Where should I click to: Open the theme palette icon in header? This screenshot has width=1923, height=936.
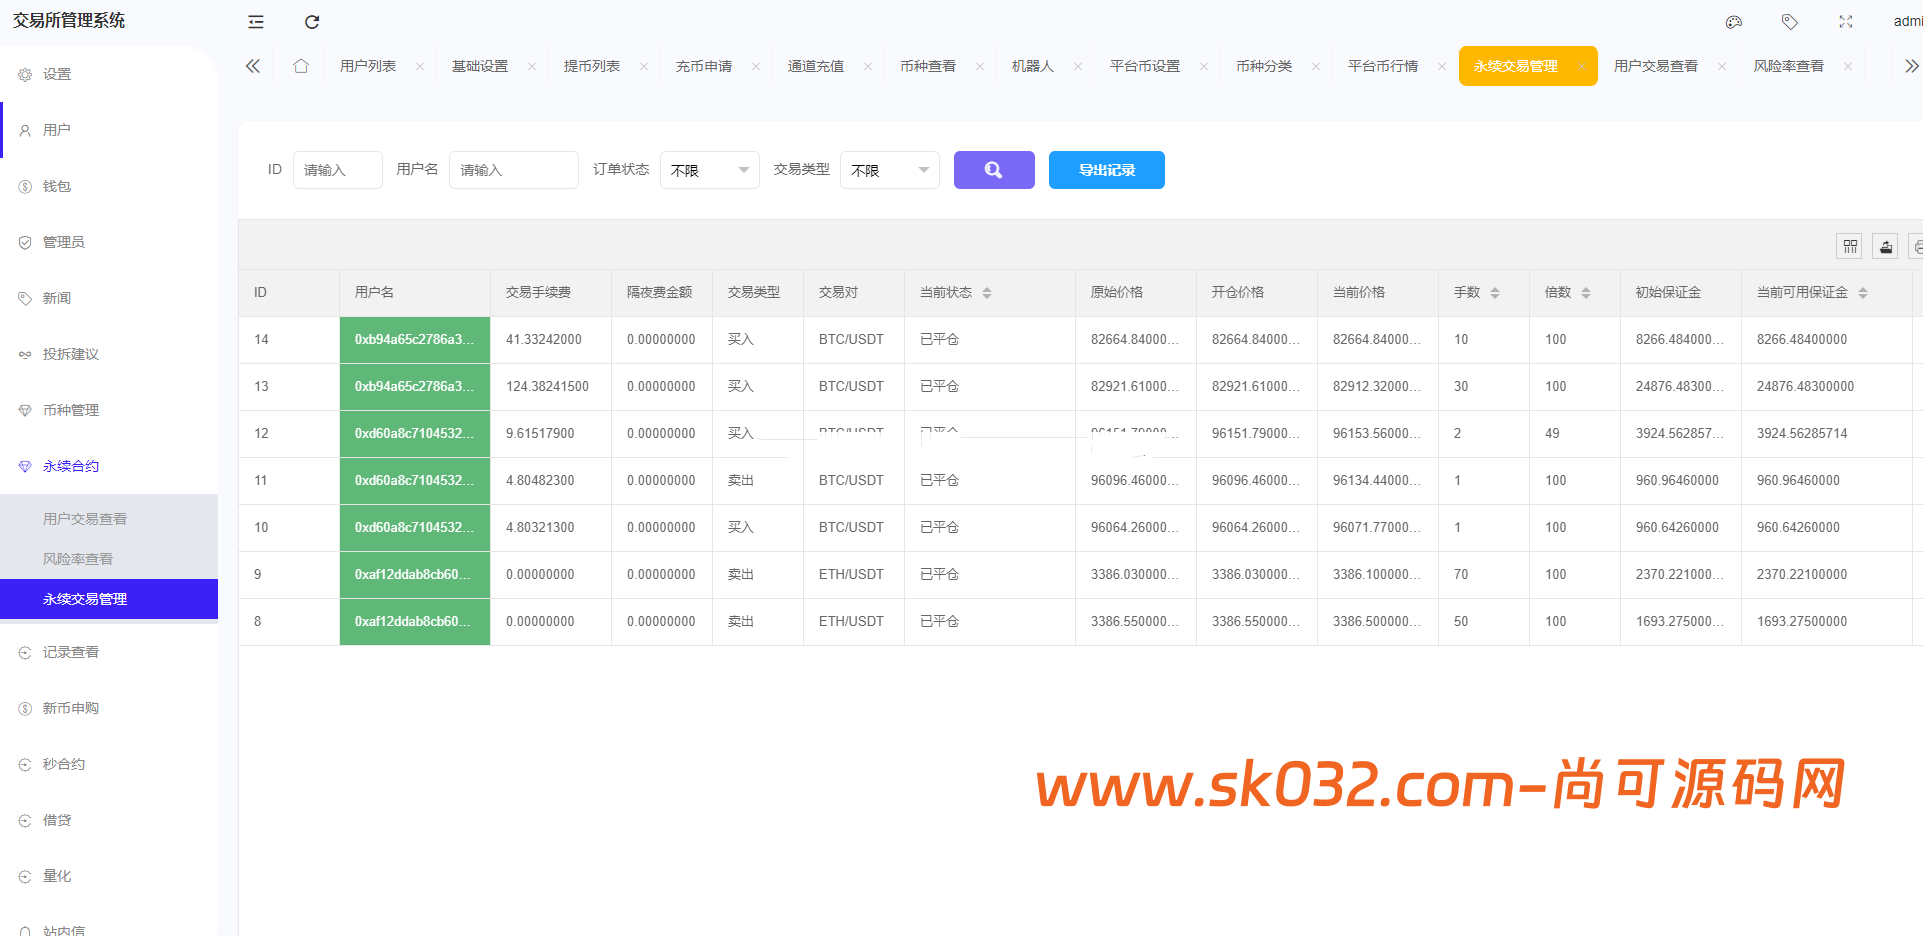tap(1733, 21)
